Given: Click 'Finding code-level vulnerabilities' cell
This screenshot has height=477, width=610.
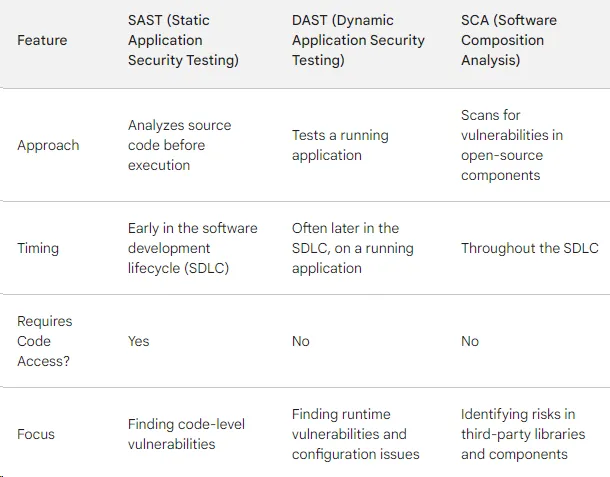Looking at the screenshot, I should (186, 434).
